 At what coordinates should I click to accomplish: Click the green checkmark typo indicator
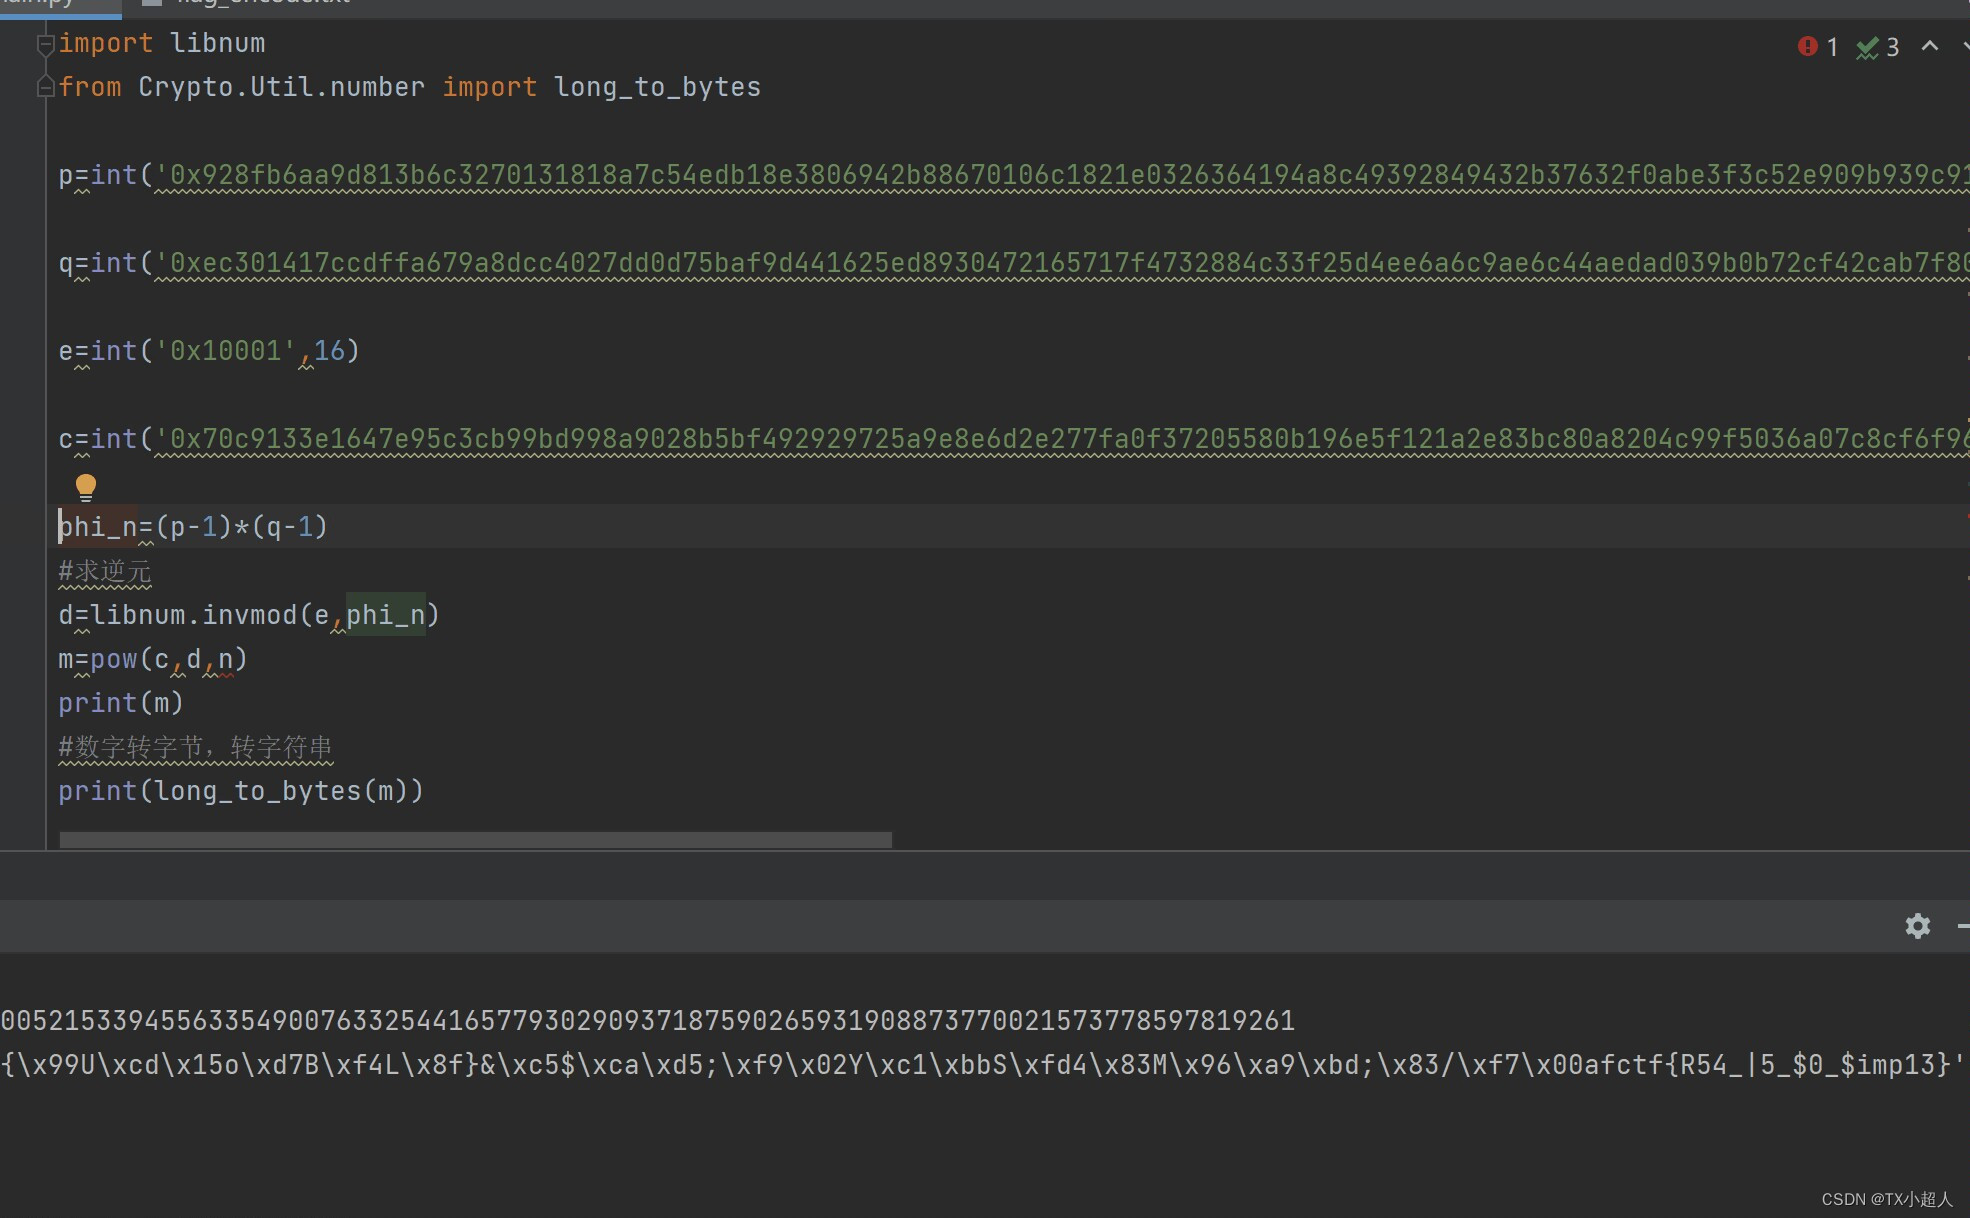1867,47
